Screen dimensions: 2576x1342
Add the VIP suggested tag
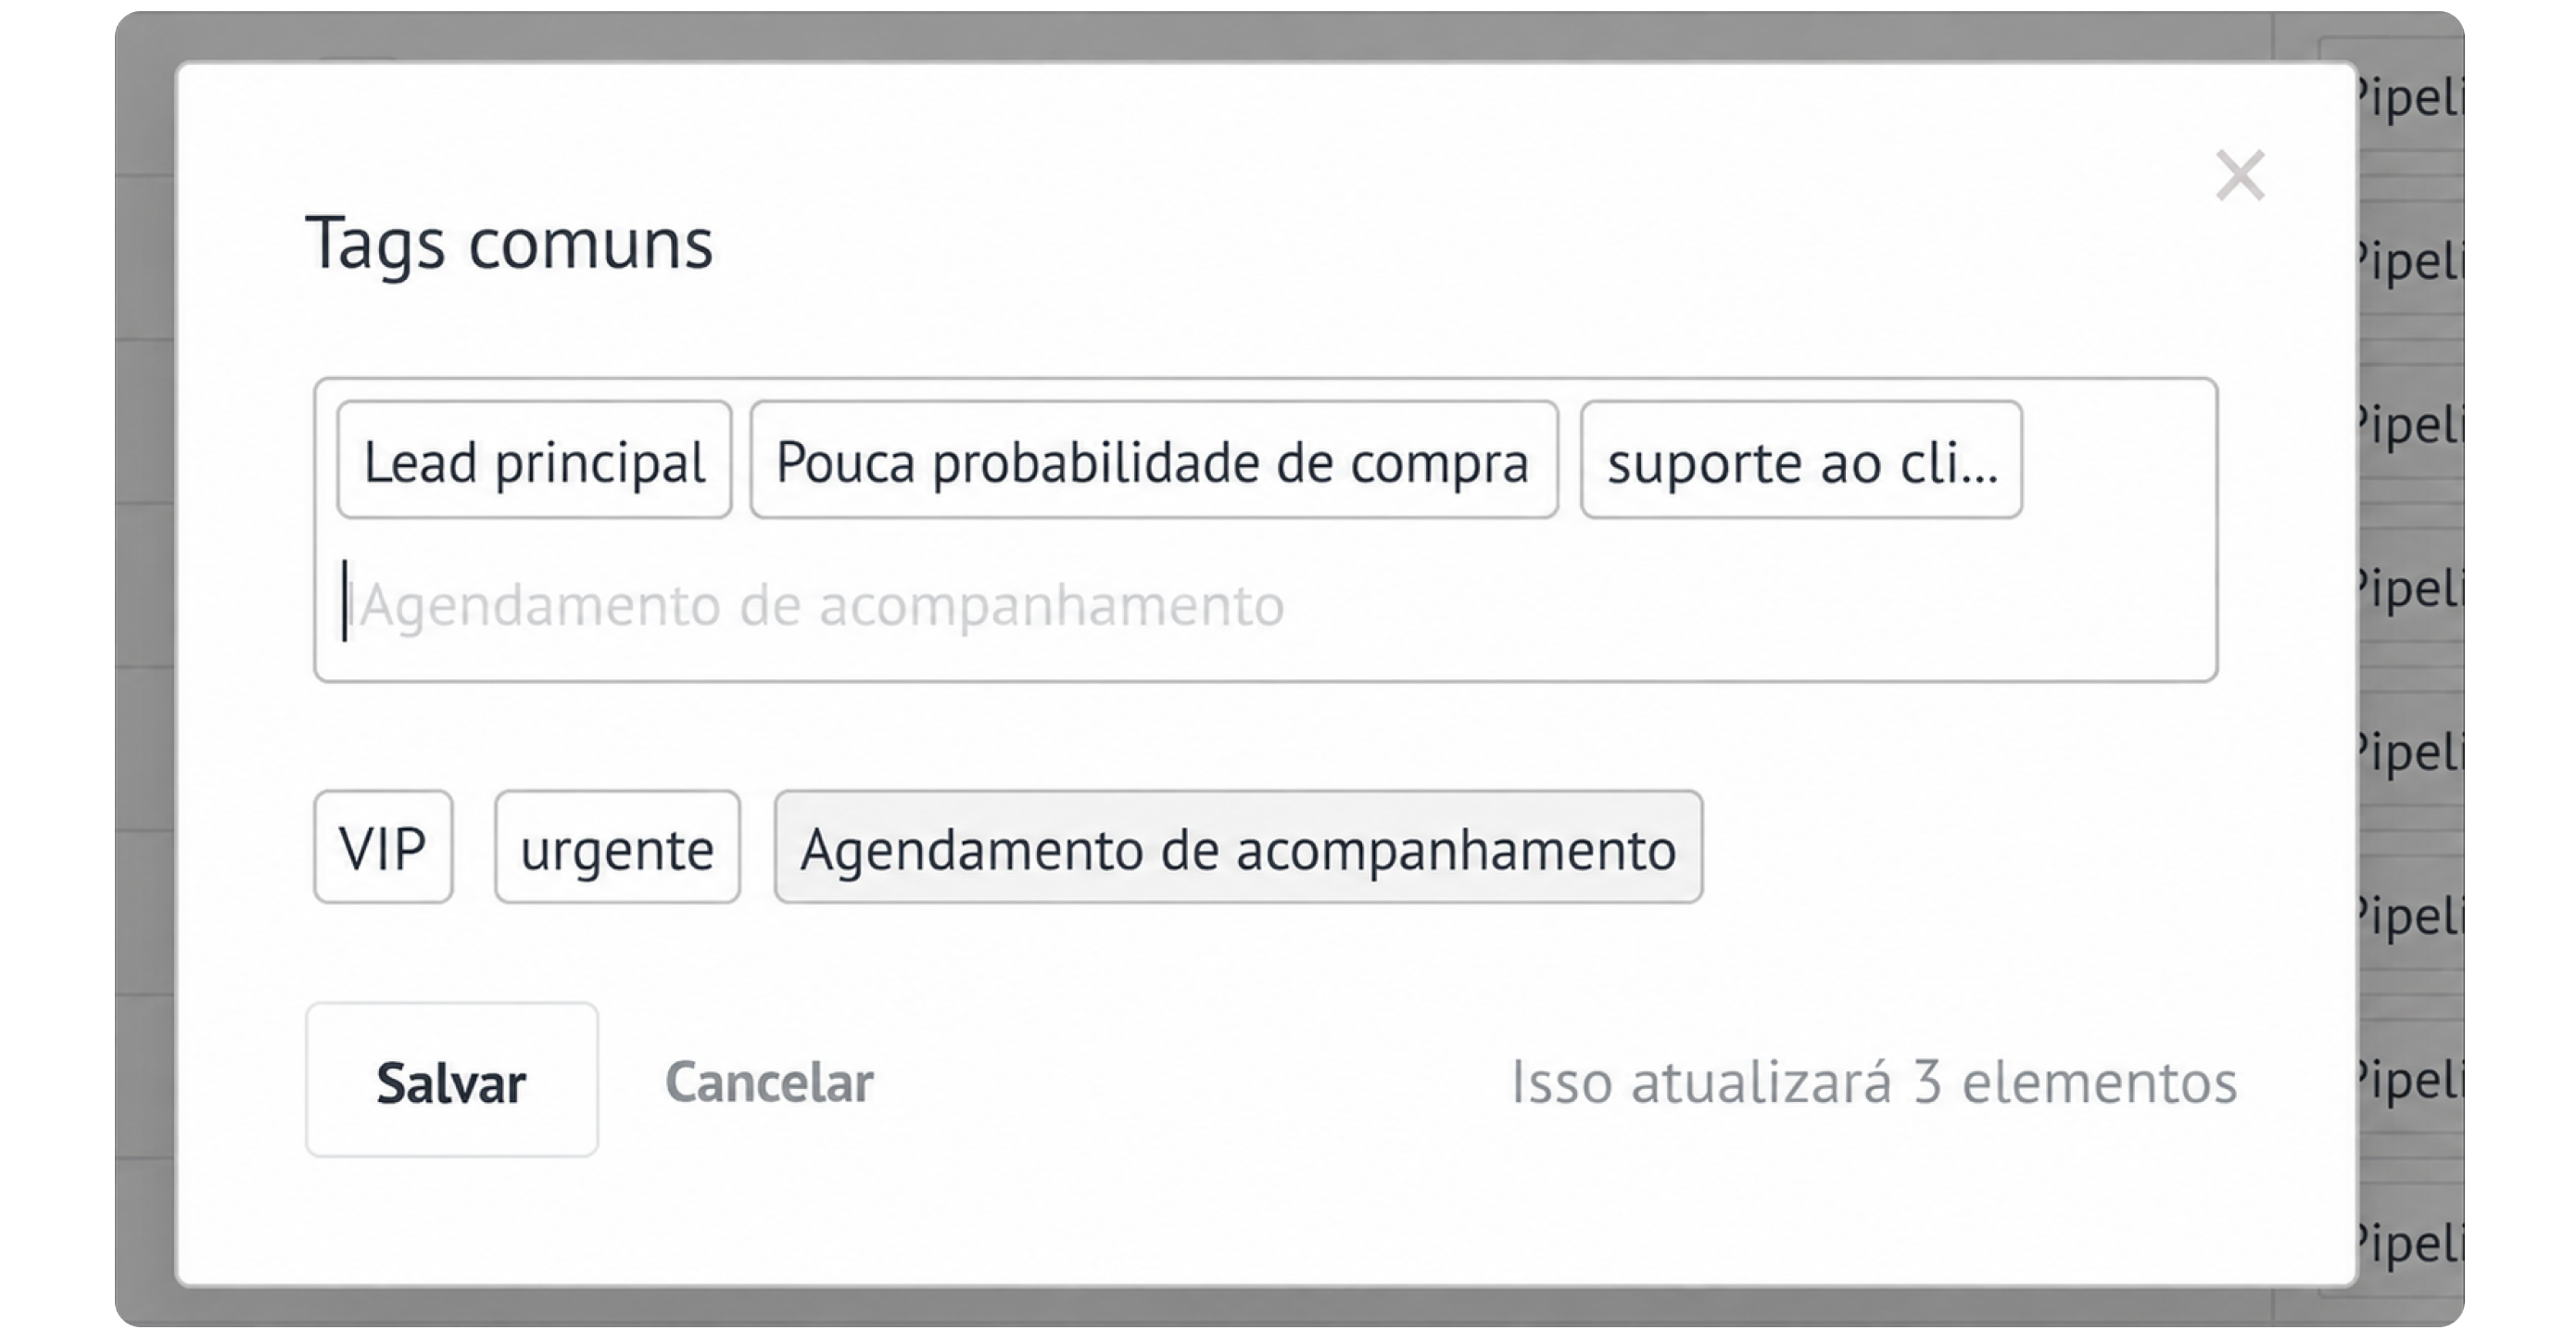[x=383, y=847]
